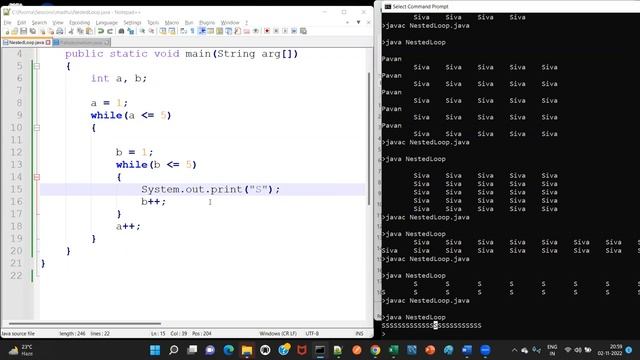Viewport: 640px width, 360px height.
Task: Toggle macro recording with the red record icon
Action: [267, 31]
